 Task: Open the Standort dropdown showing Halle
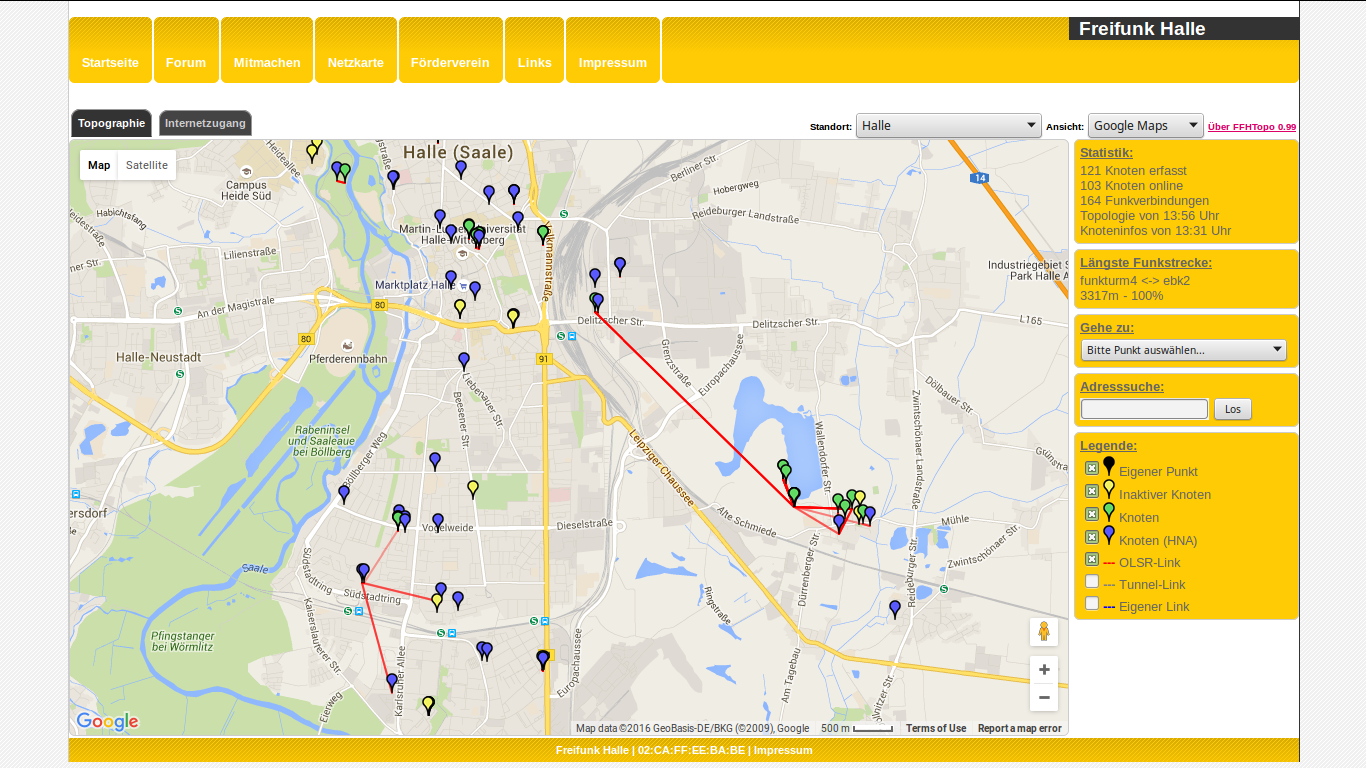949,126
